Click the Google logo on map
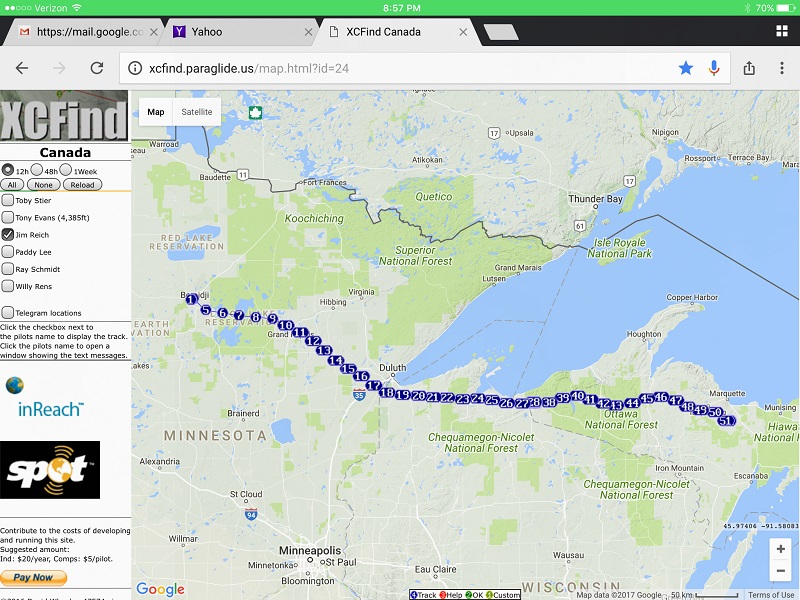Screen dimensions: 800x600 coord(160,589)
